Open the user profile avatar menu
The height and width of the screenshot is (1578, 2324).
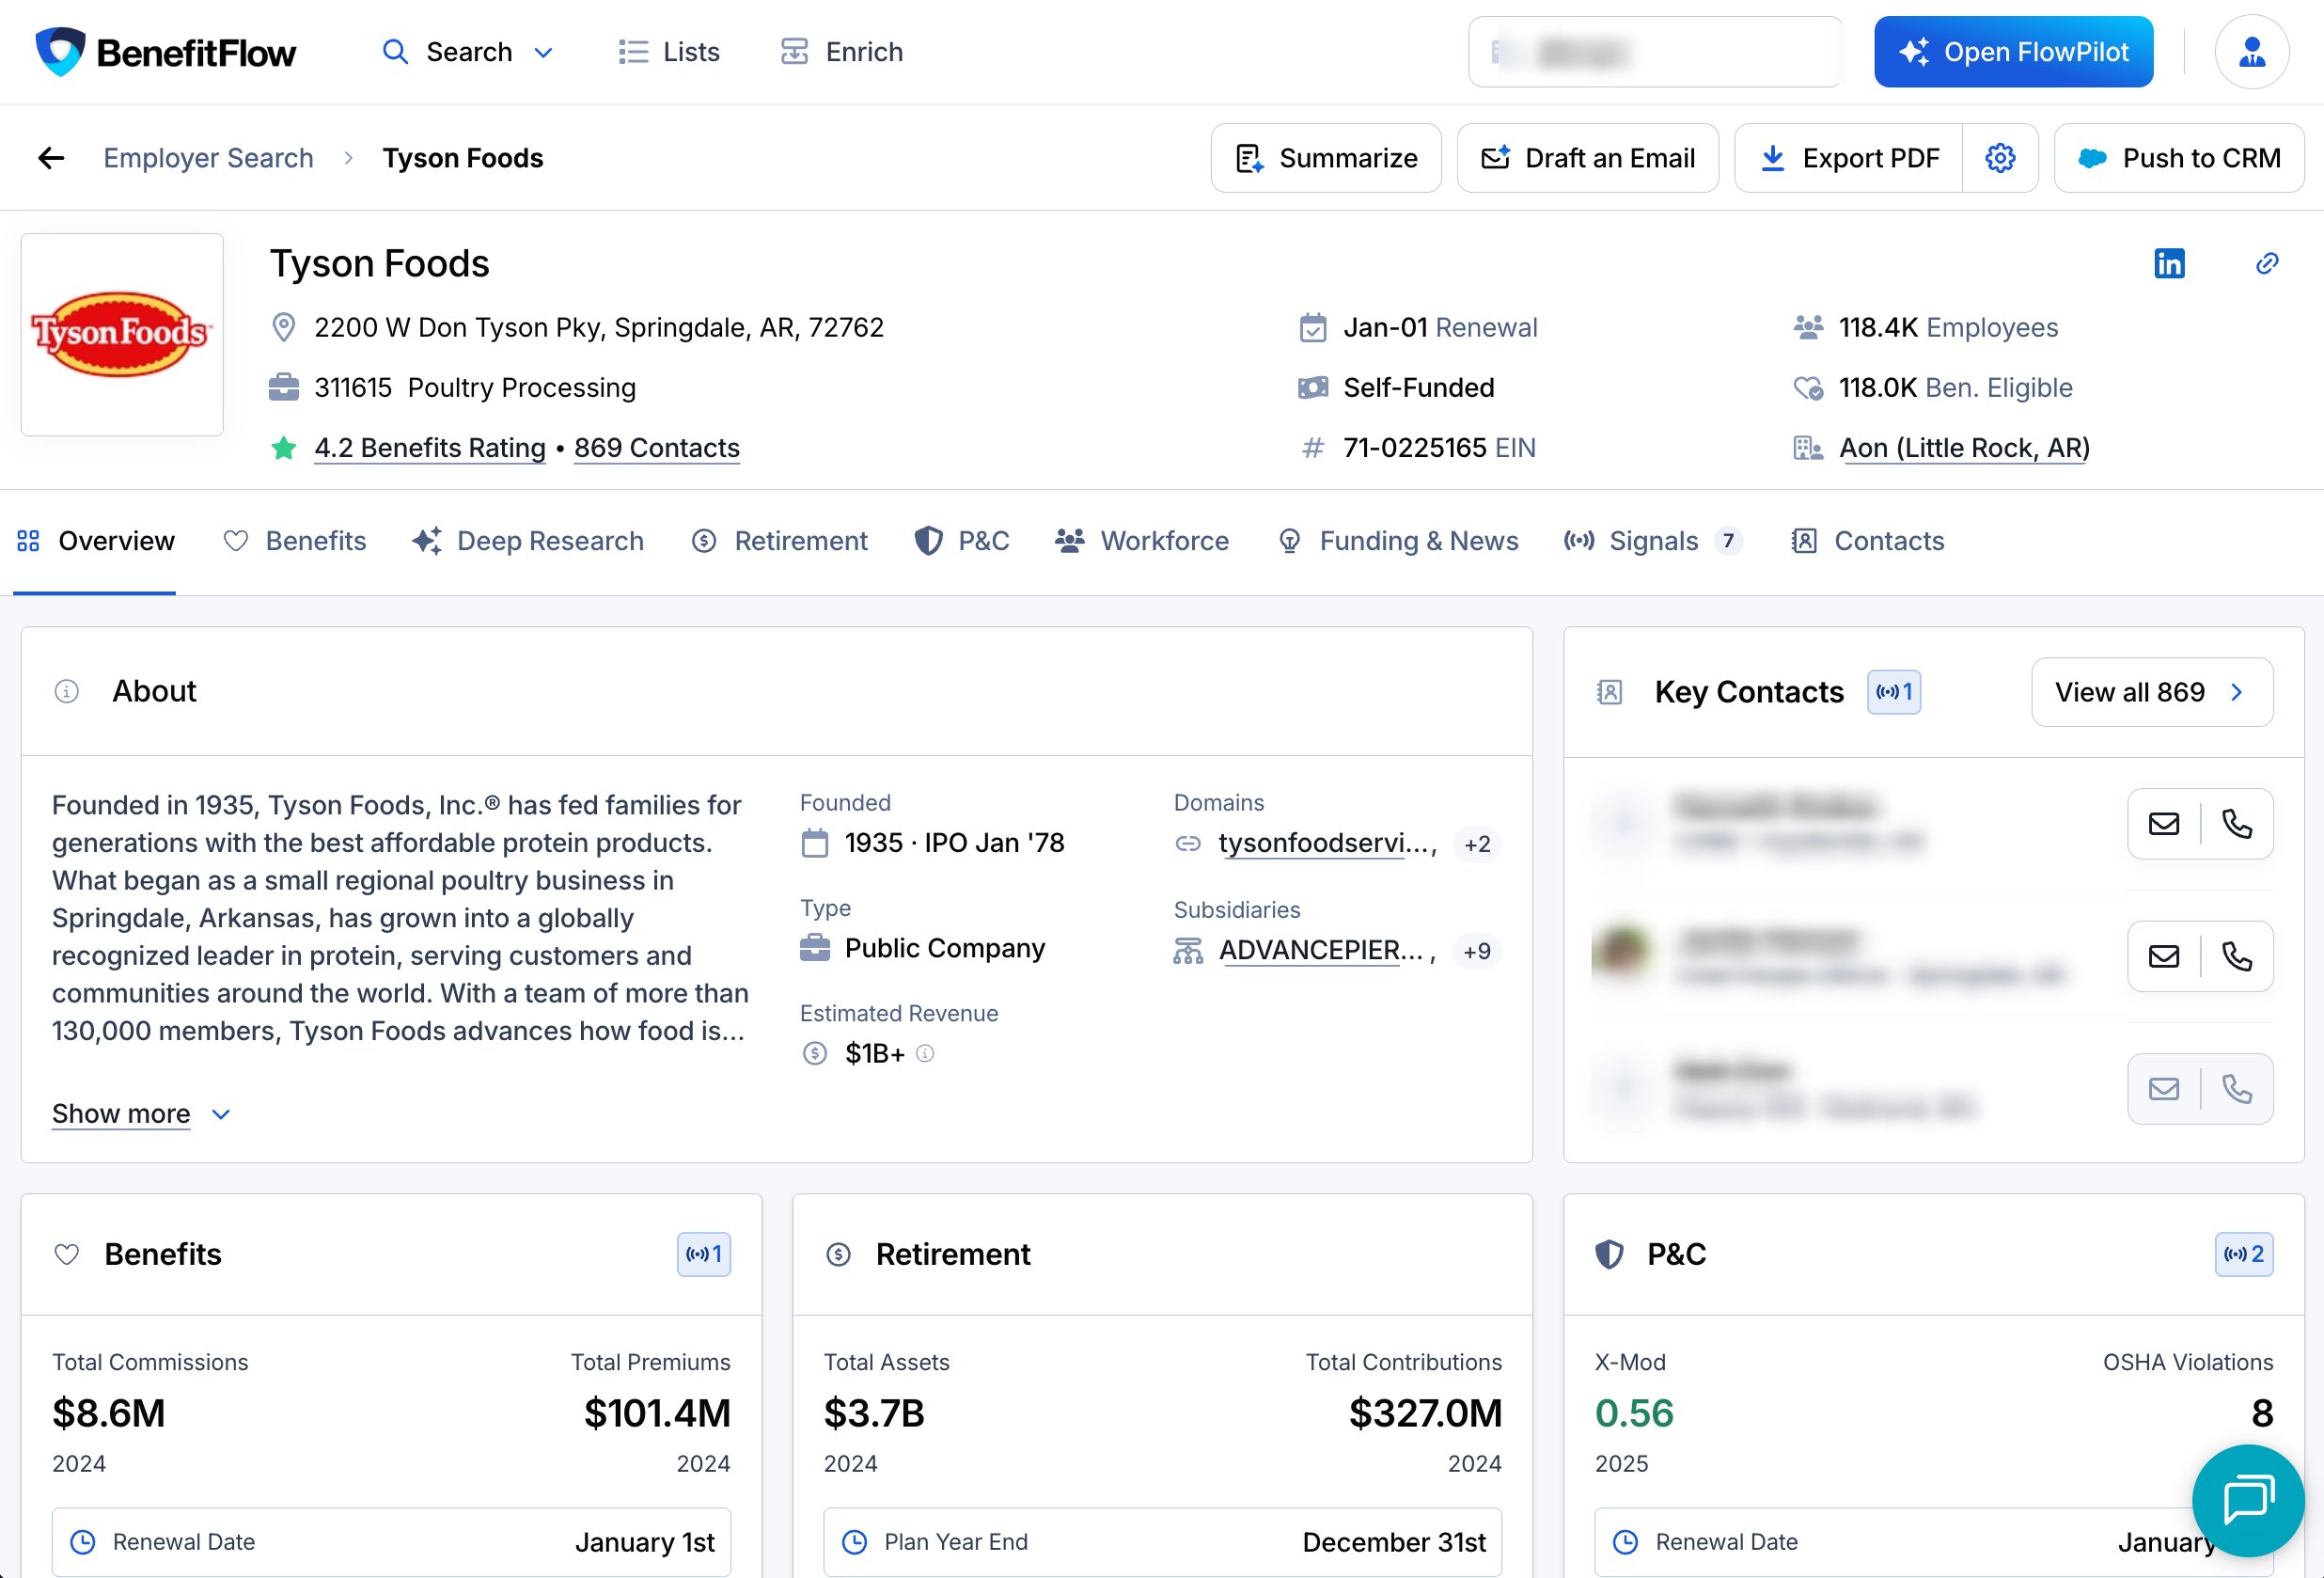[x=2252, y=52]
